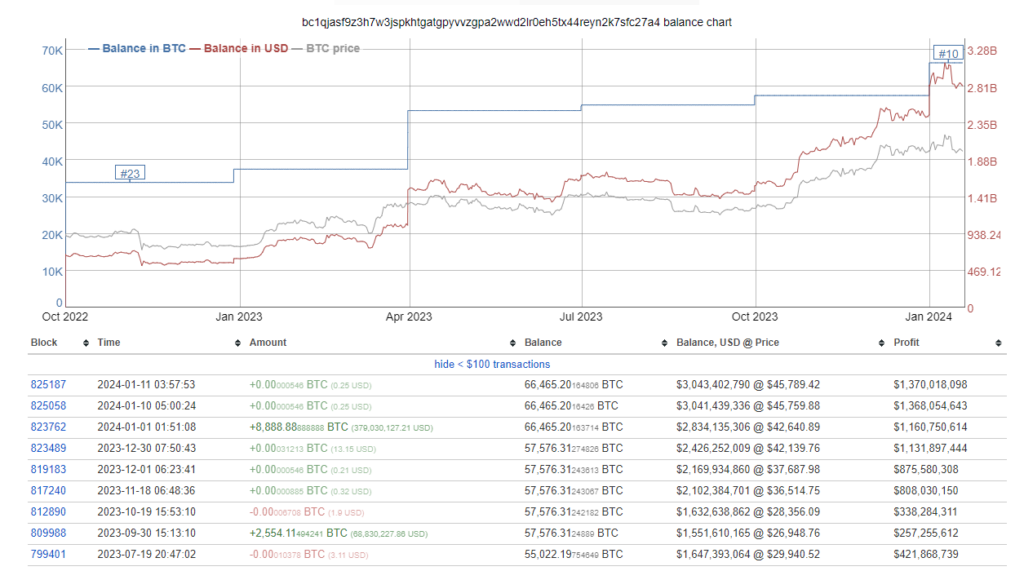Click the Time column header

tap(108, 342)
